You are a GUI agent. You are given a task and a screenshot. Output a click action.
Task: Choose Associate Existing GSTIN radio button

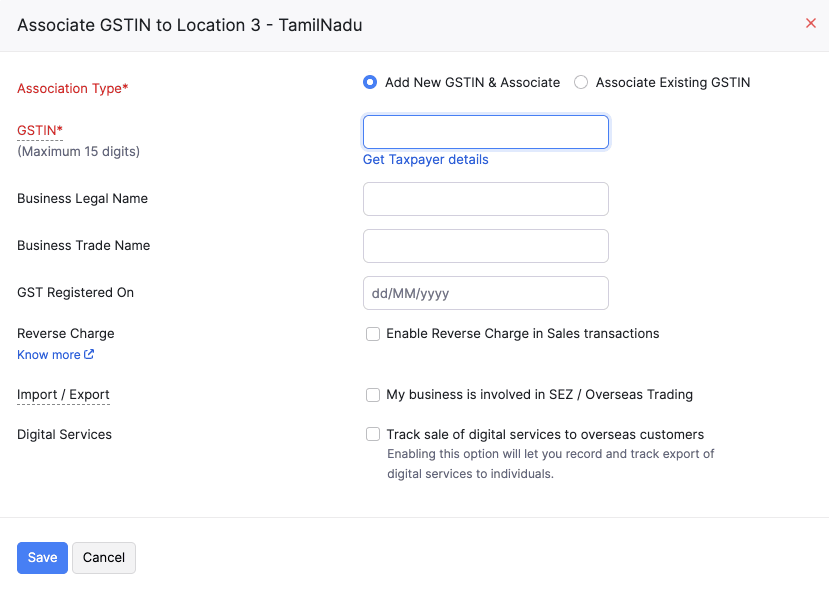point(581,82)
